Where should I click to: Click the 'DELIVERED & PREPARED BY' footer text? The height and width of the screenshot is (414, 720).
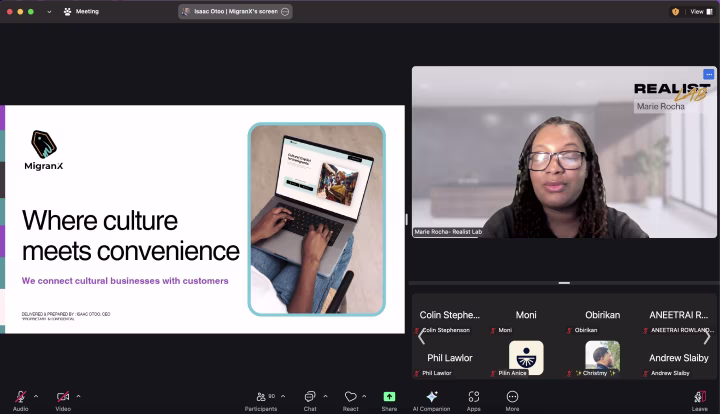(66, 316)
